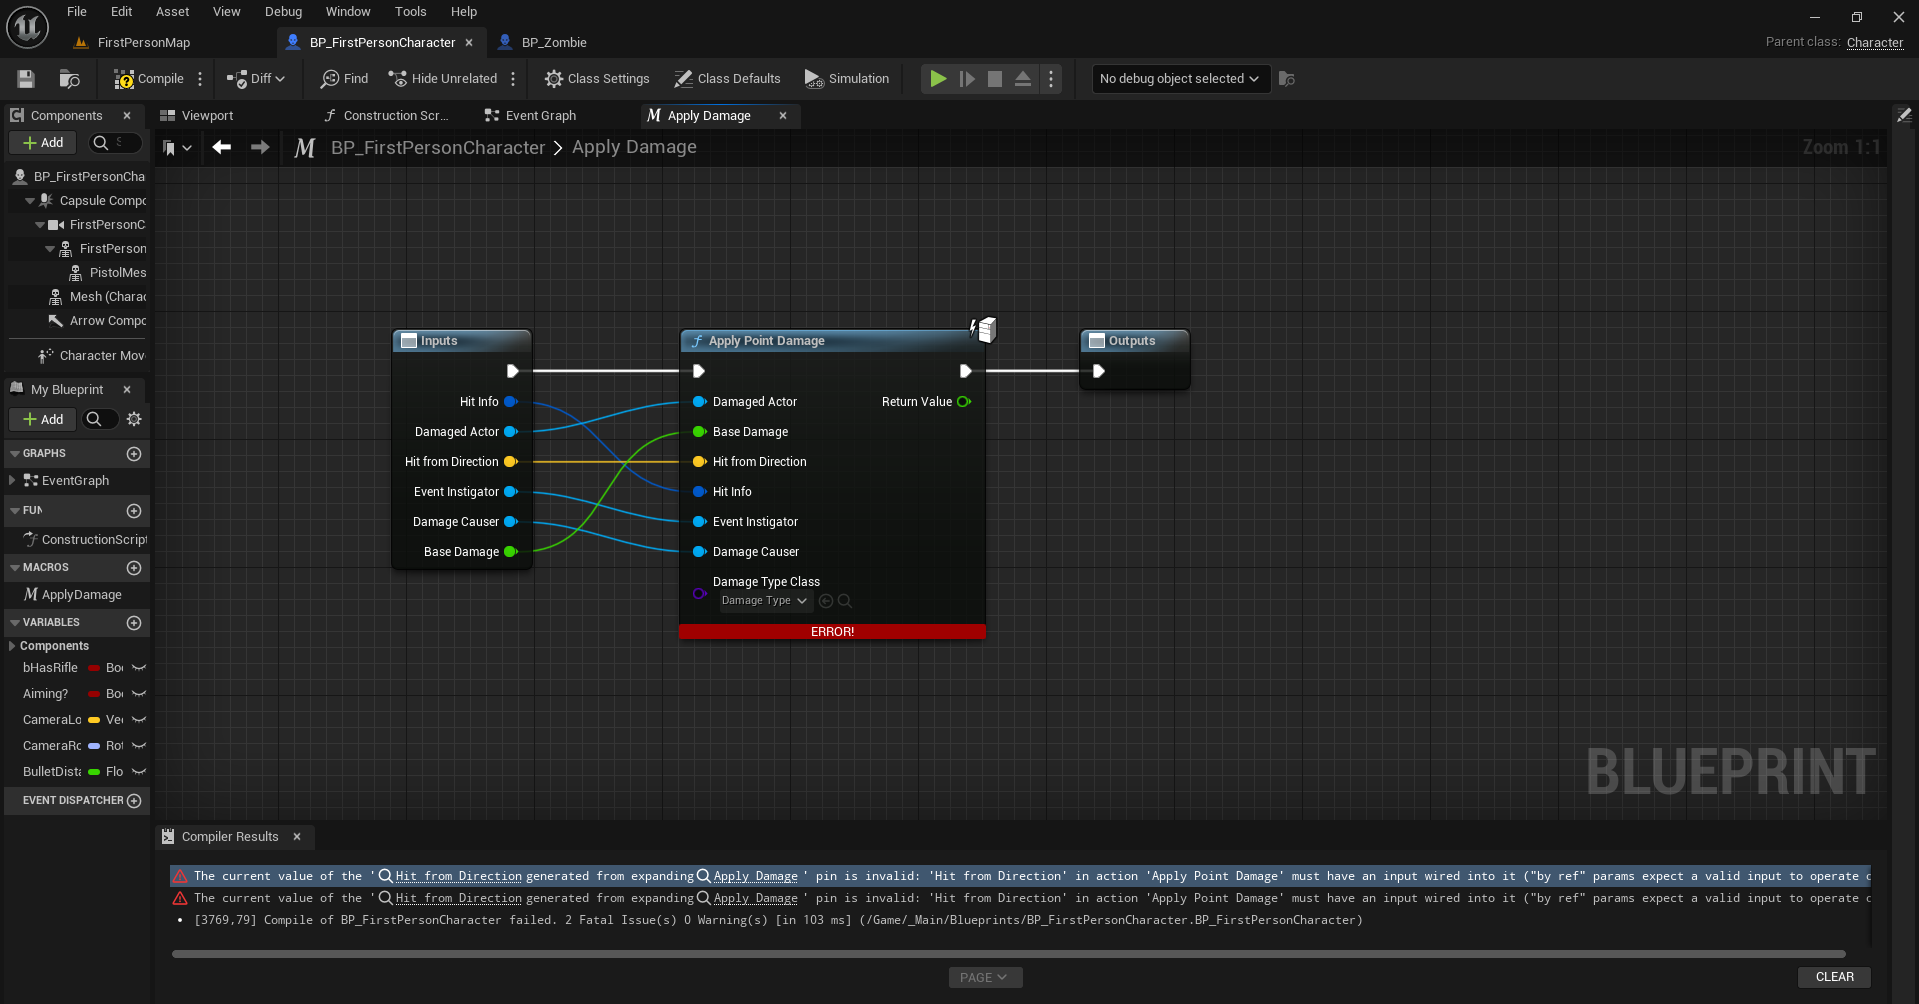Collapse the VARIABLES section

(15, 623)
